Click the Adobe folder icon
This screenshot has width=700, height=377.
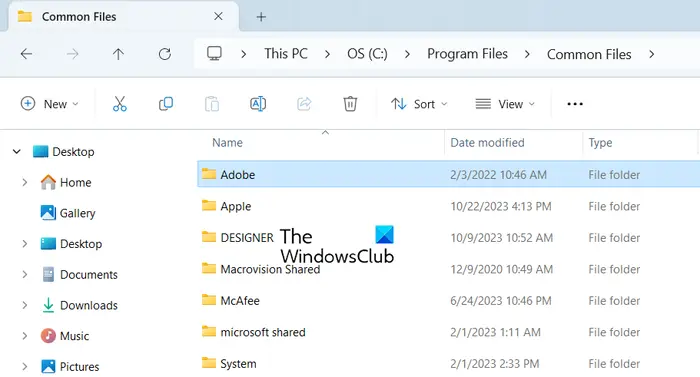tap(209, 174)
